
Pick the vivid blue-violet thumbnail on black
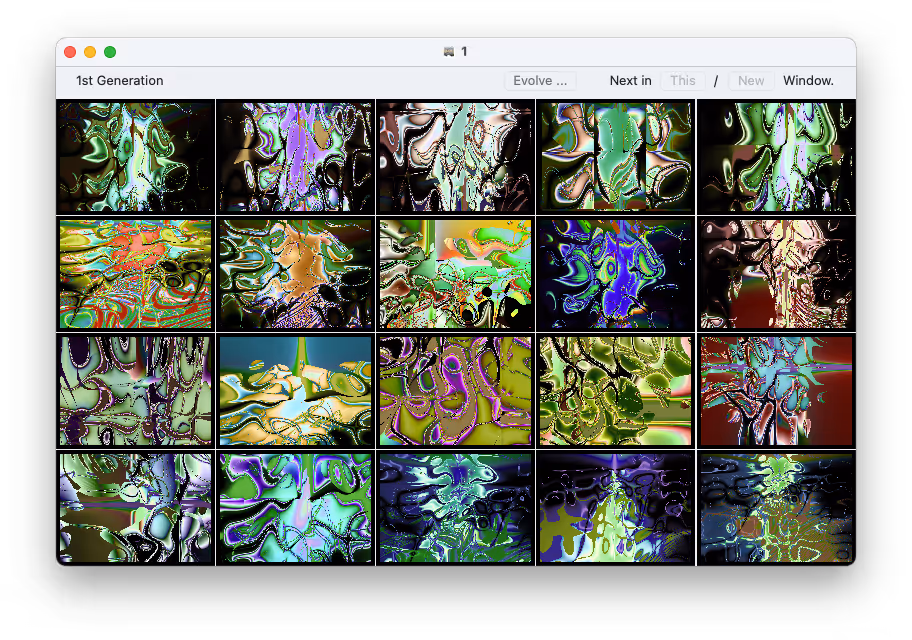(615, 274)
